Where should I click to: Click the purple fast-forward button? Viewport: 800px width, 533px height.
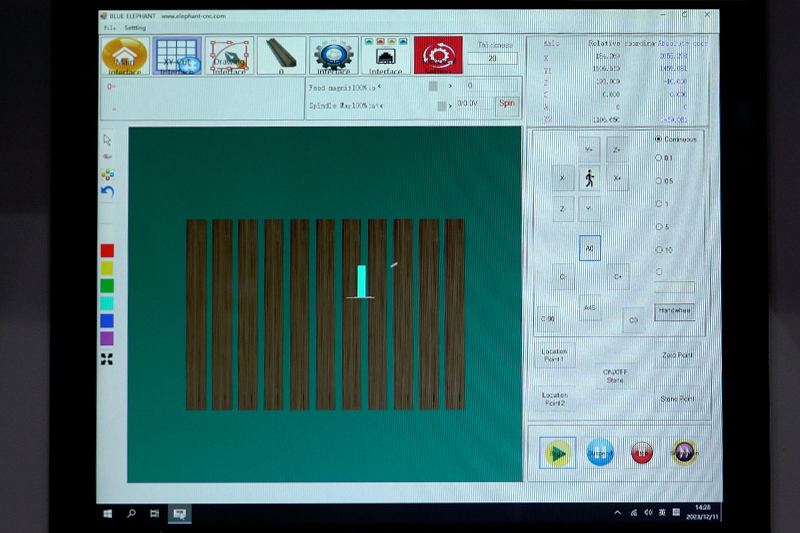[x=684, y=452]
